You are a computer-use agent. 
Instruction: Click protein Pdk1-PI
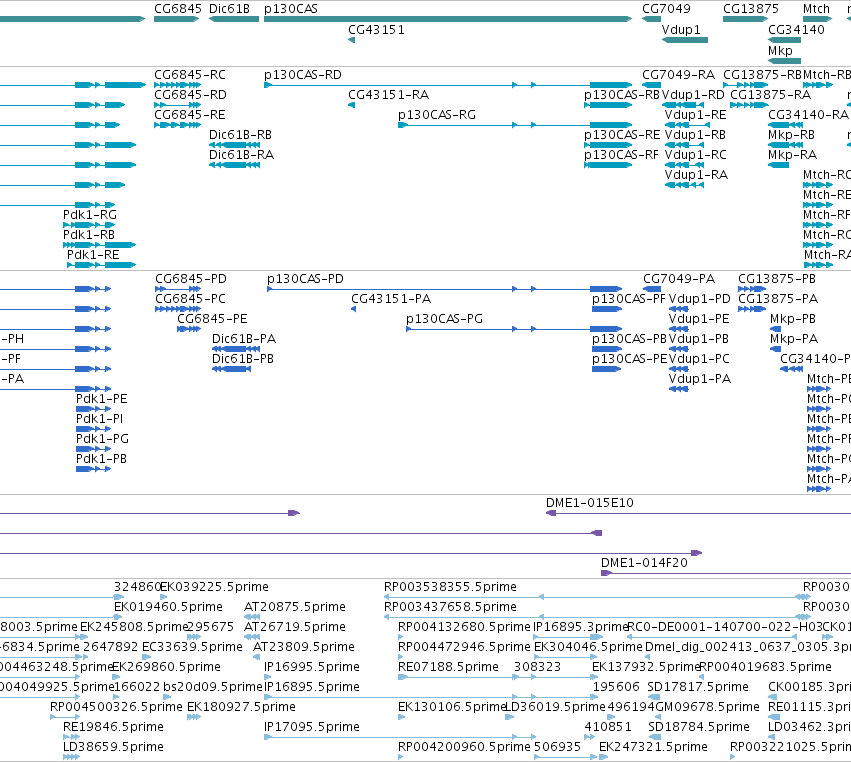[99, 418]
